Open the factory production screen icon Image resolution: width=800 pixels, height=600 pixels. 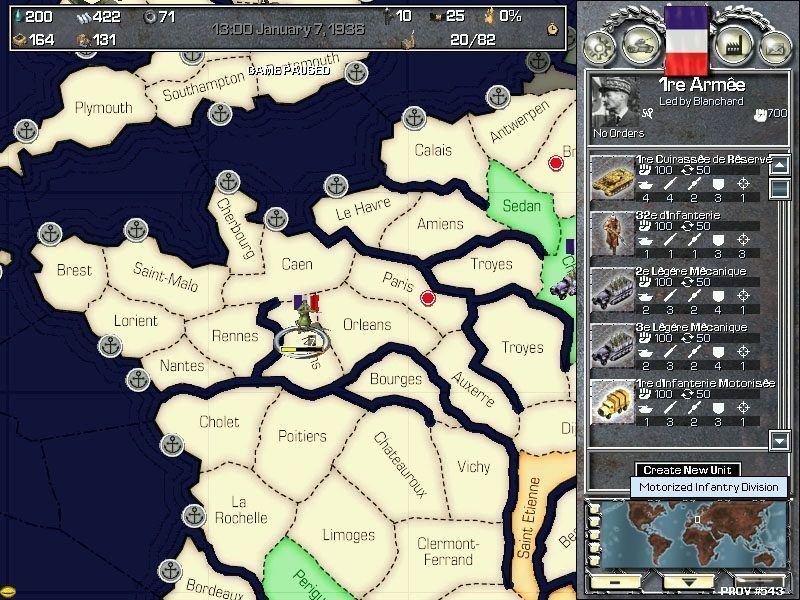pos(733,46)
